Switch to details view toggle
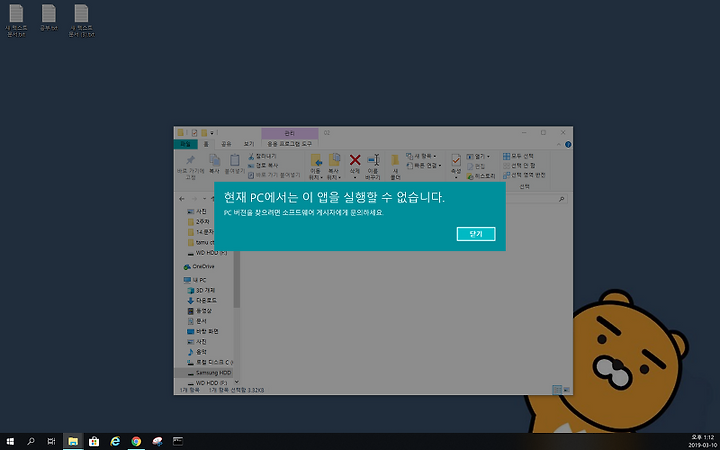The image size is (720, 450). (x=557, y=390)
